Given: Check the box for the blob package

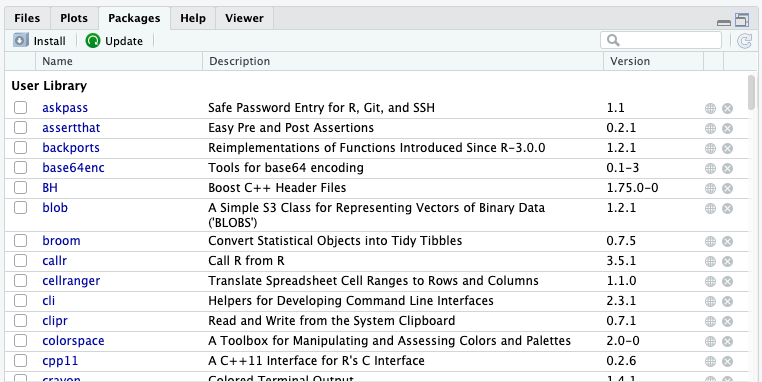Looking at the screenshot, I should pos(20,208).
